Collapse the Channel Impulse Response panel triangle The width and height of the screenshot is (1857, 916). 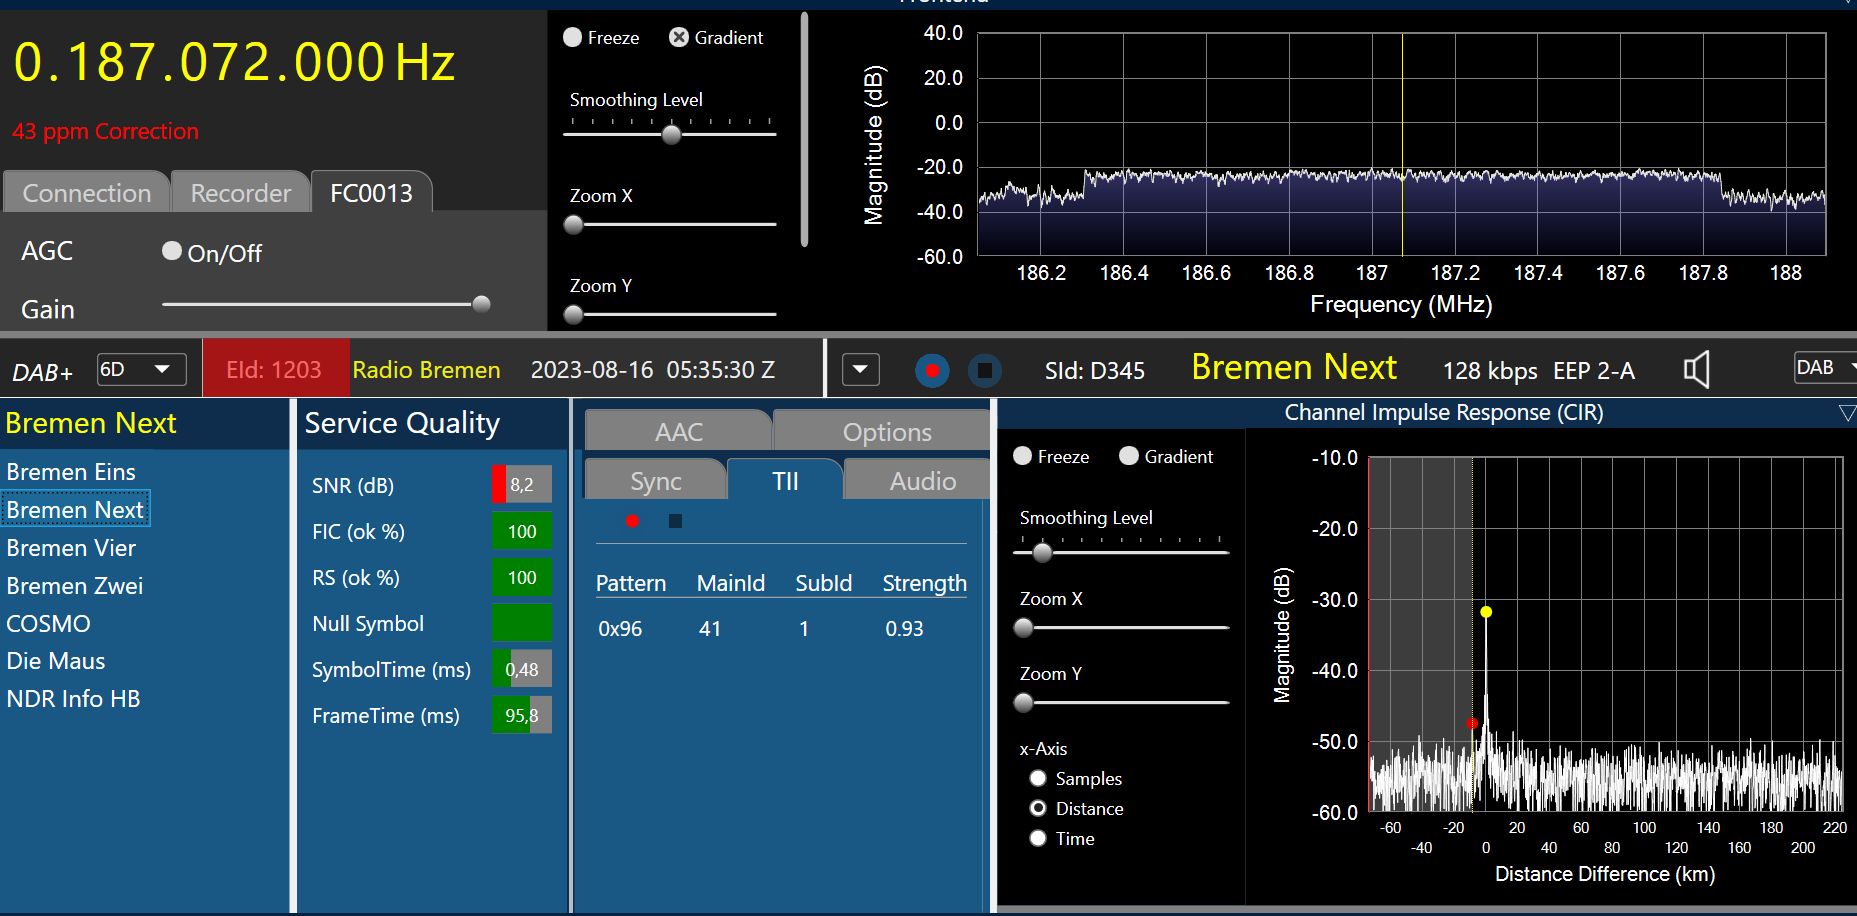[x=1846, y=413]
